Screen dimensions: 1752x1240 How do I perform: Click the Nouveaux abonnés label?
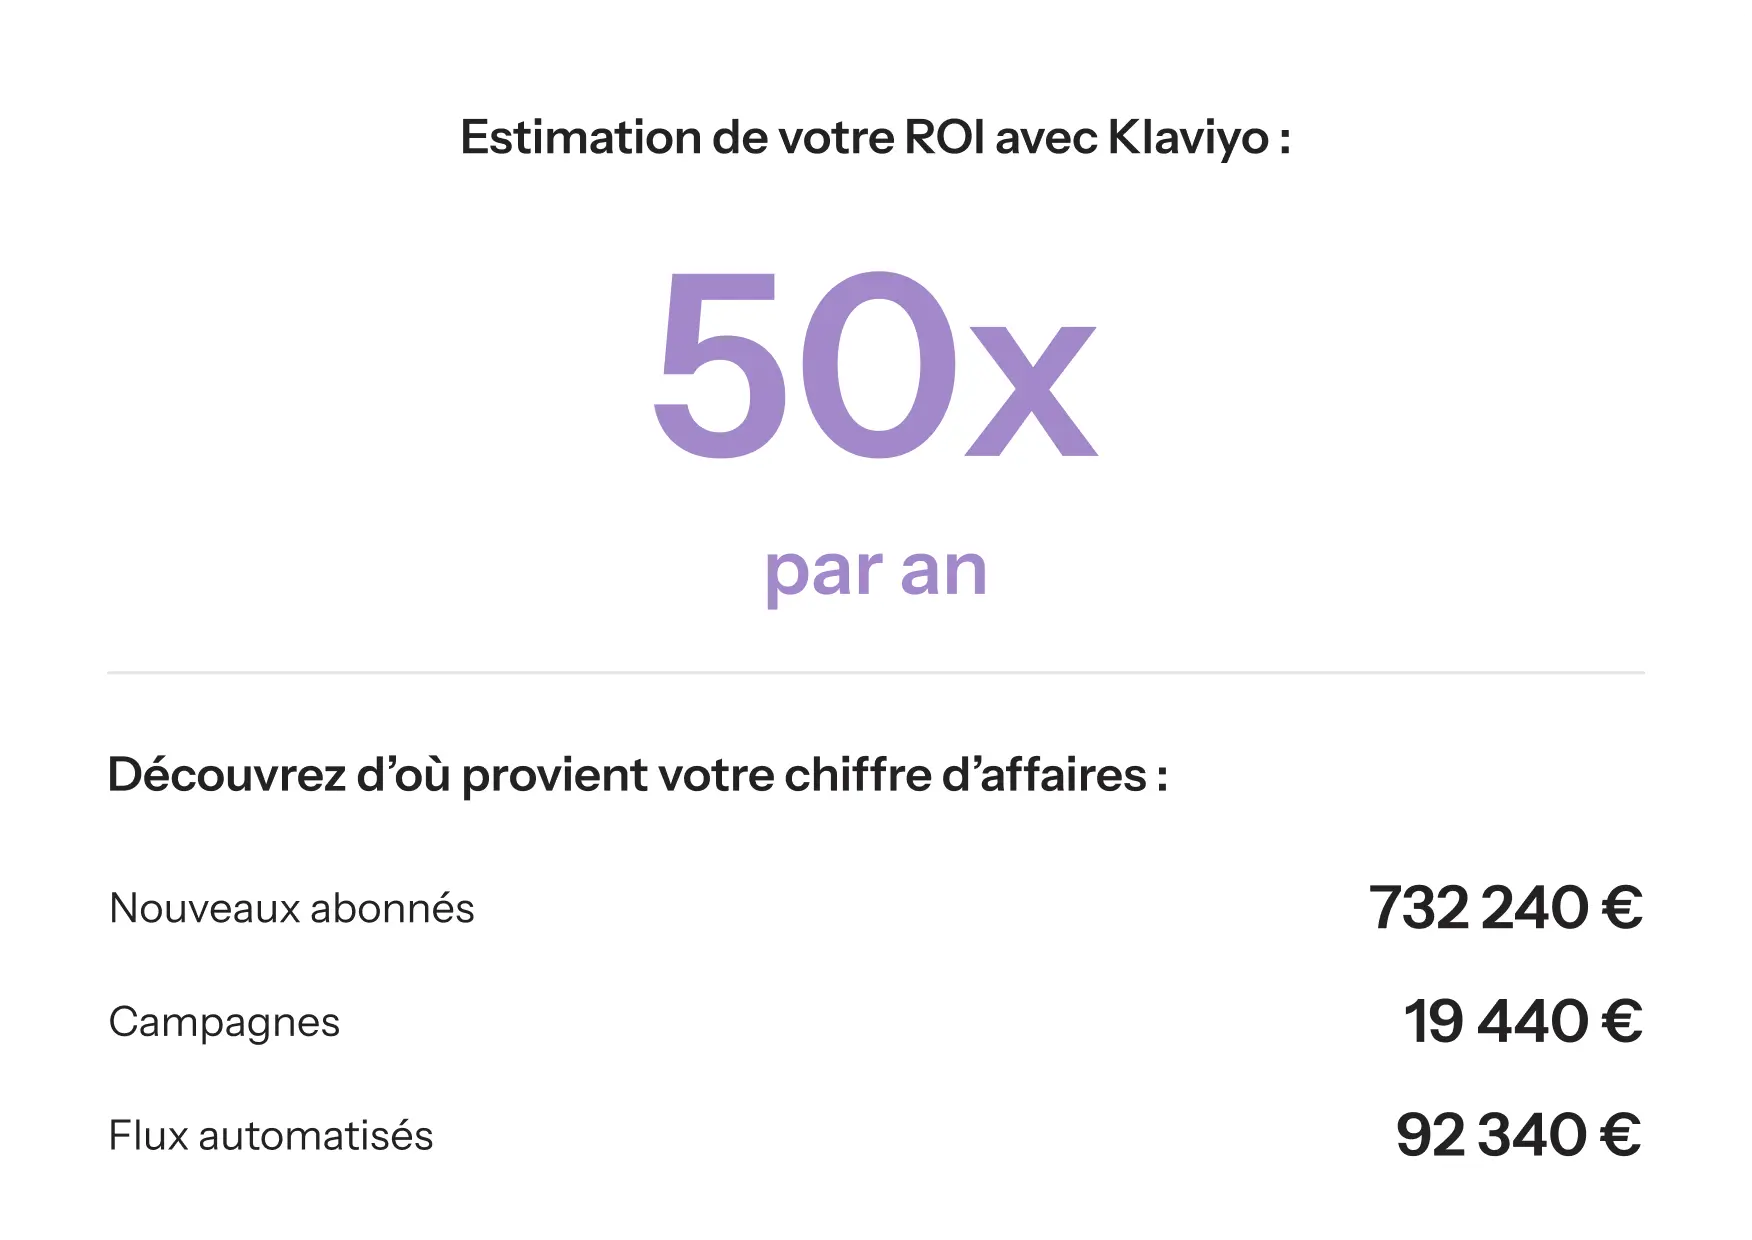pyautogui.click(x=292, y=909)
